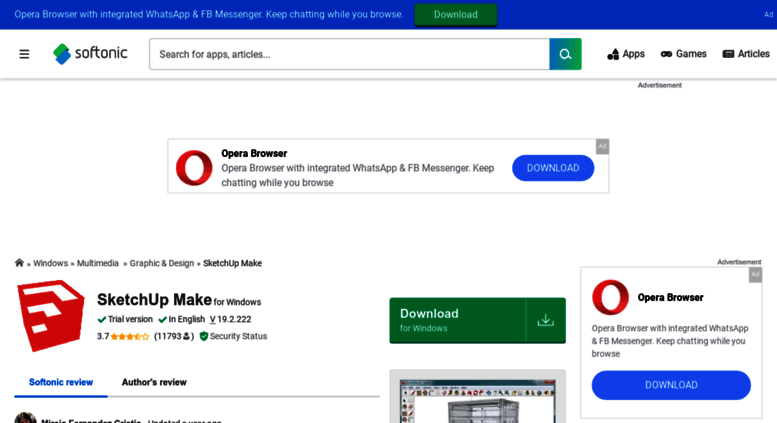The height and width of the screenshot is (423, 777).
Task: Click DOWNLOAD in the sidebar Opera ad
Action: click(671, 385)
